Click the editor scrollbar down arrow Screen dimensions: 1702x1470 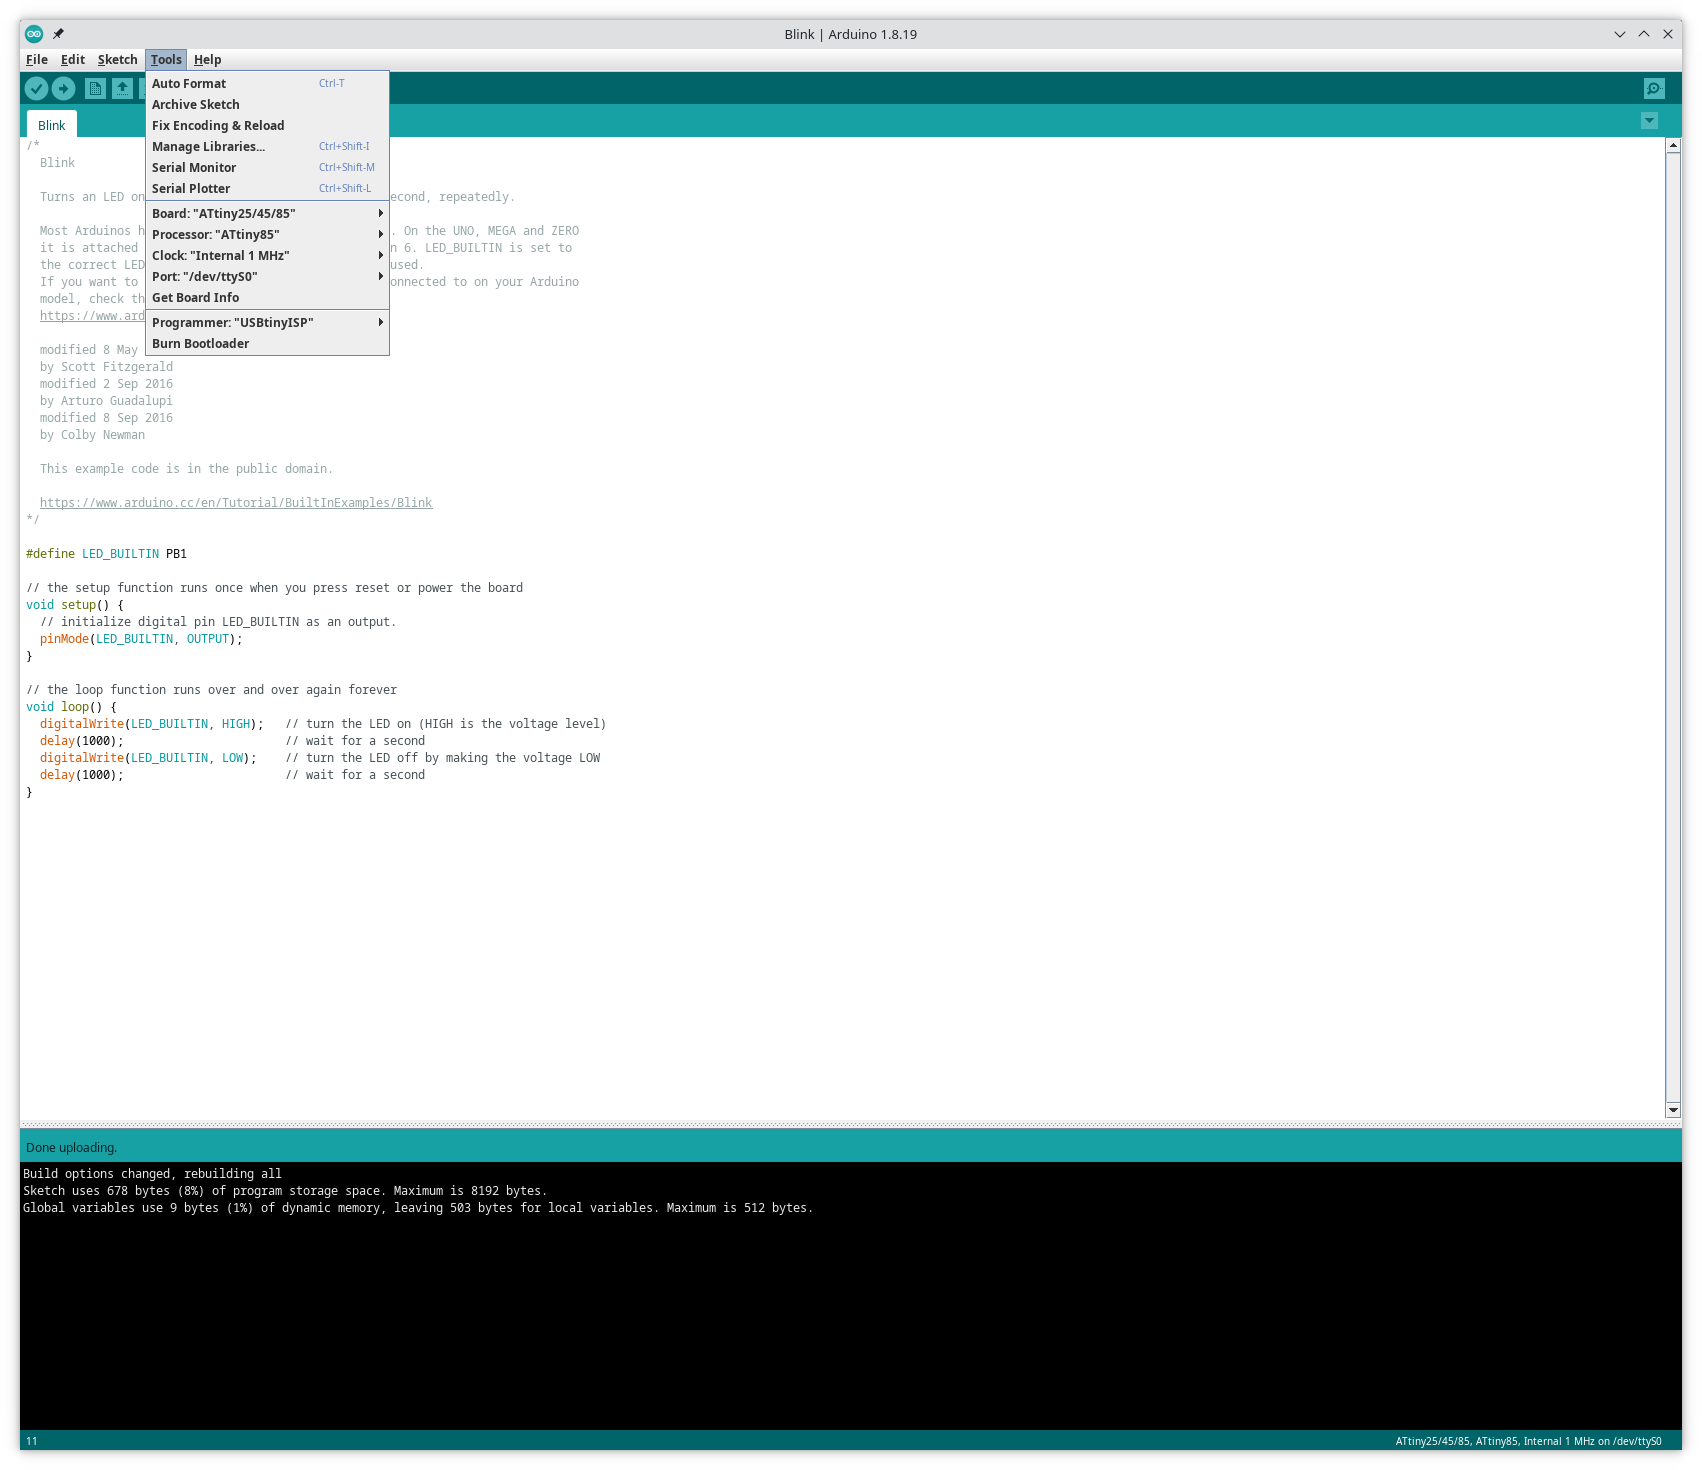tap(1673, 1110)
